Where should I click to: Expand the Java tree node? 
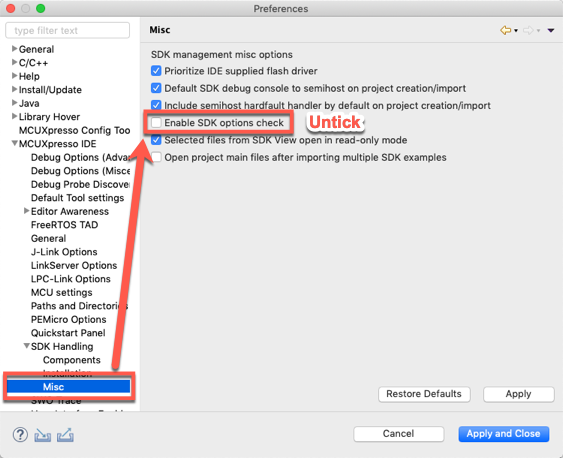14,103
